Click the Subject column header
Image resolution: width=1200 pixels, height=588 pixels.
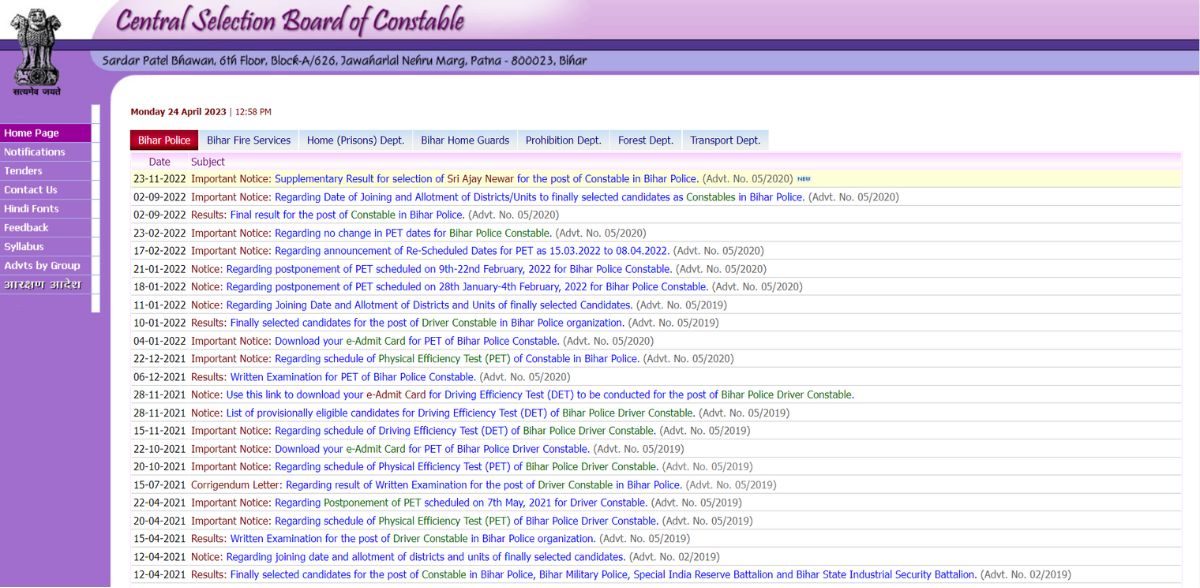[x=208, y=162]
